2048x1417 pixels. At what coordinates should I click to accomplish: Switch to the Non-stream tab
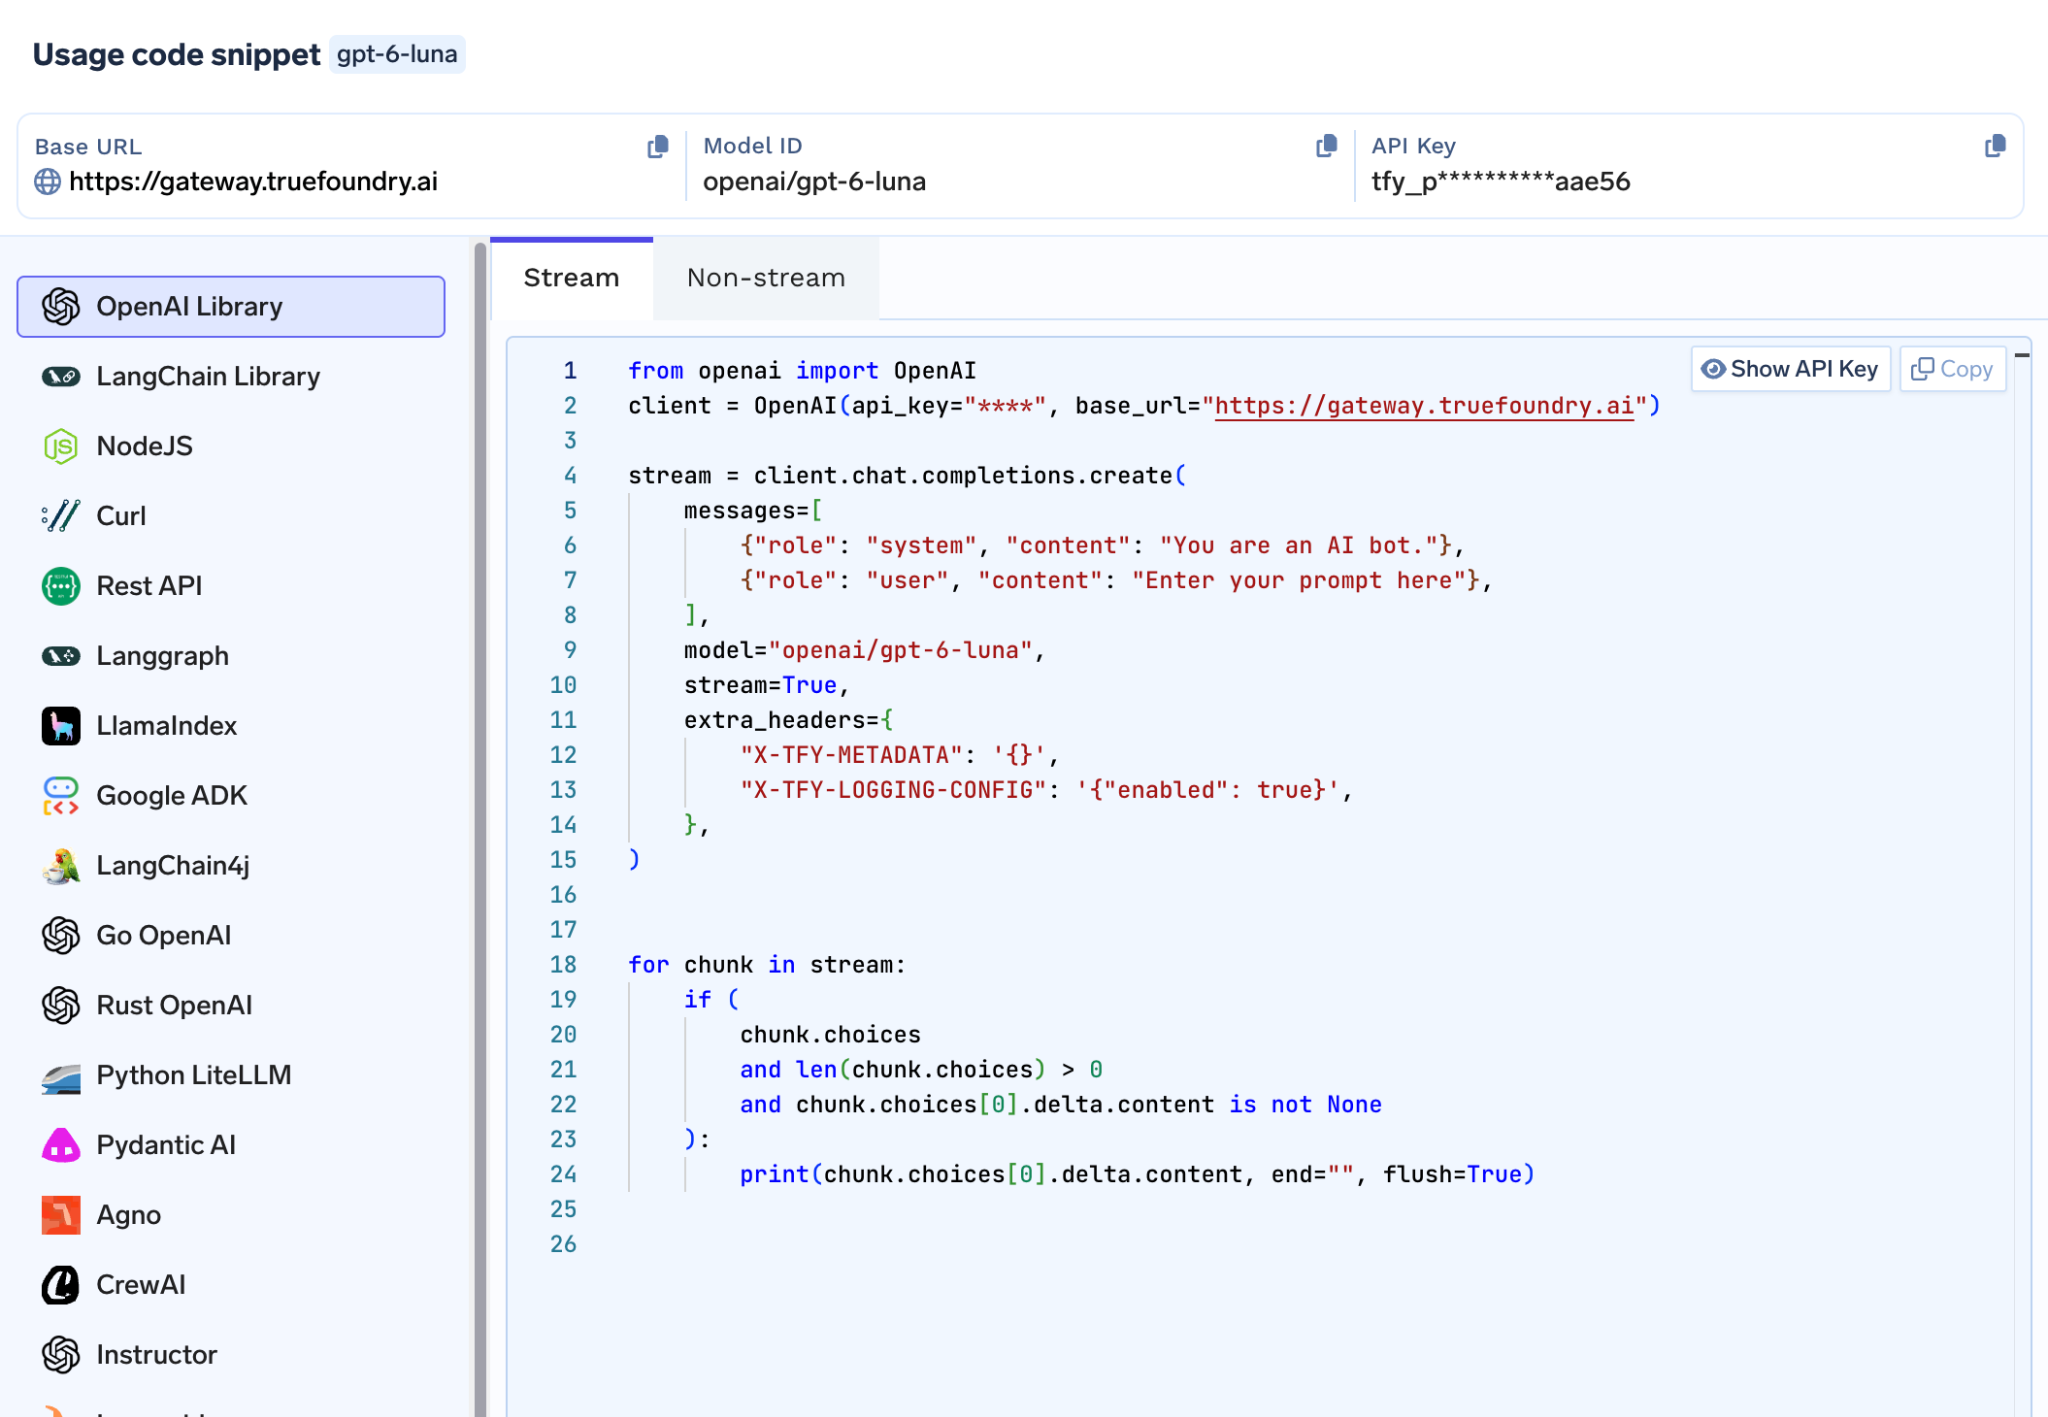pyautogui.click(x=766, y=278)
